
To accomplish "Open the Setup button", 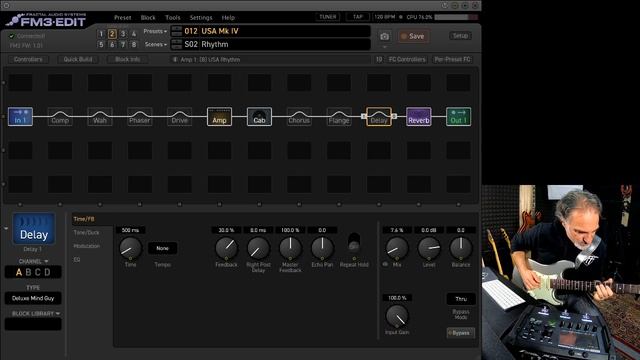I will (460, 36).
